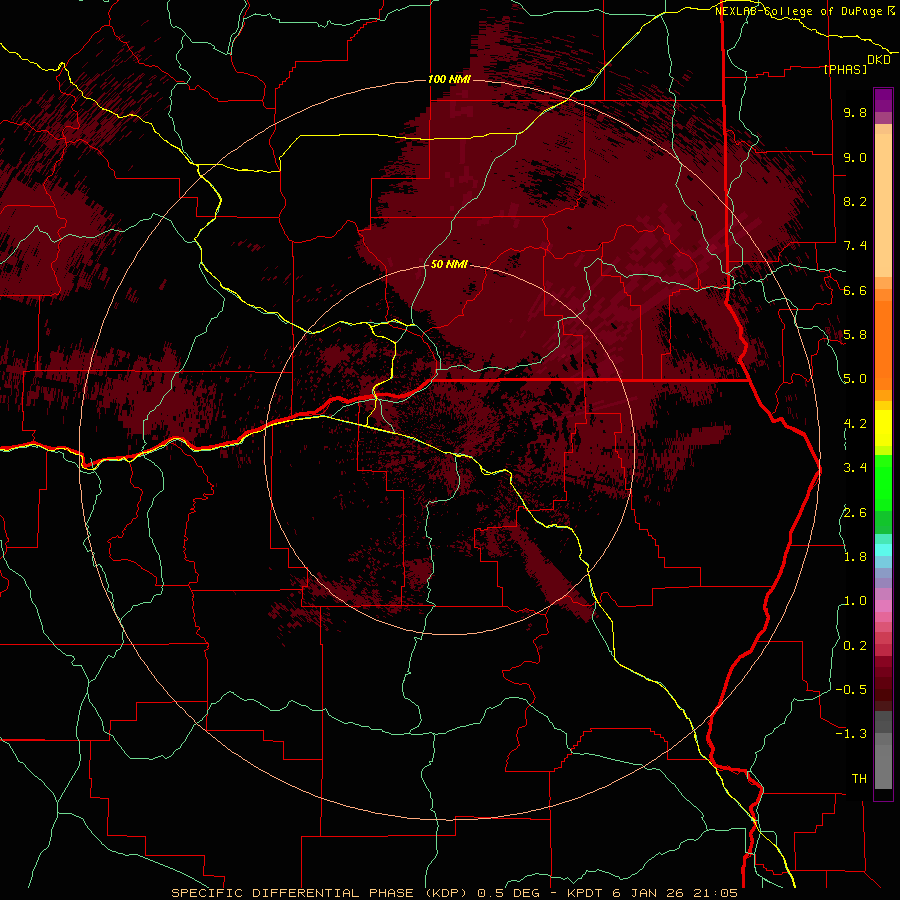Screen dimensions: 900x900
Task: Select the purple segment atop the color scale
Action: coord(883,100)
